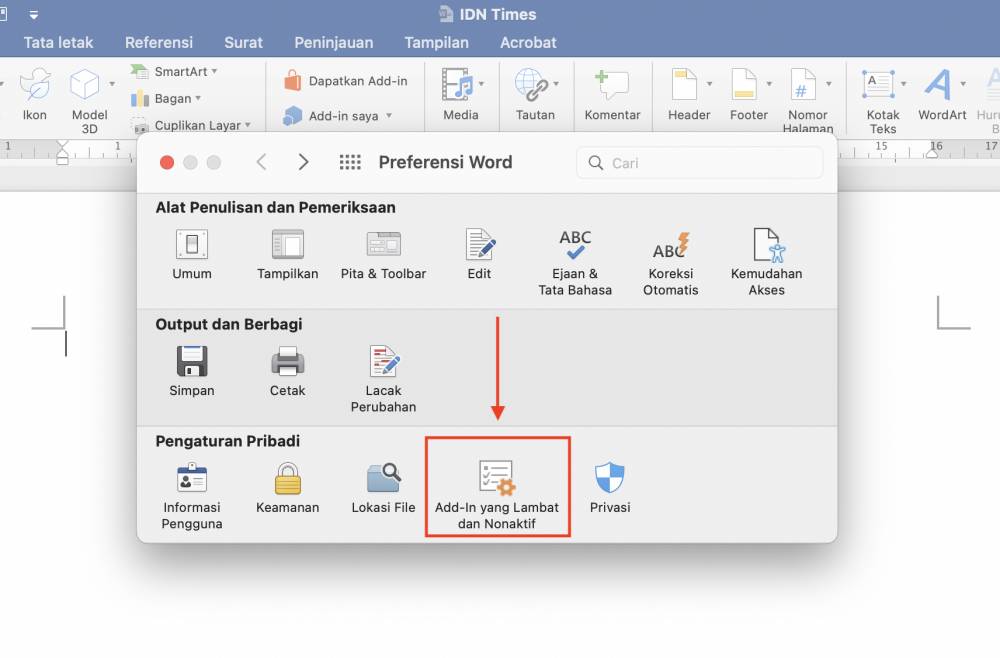Switch to Referensi tab
This screenshot has height=658, width=1000.
159,43
